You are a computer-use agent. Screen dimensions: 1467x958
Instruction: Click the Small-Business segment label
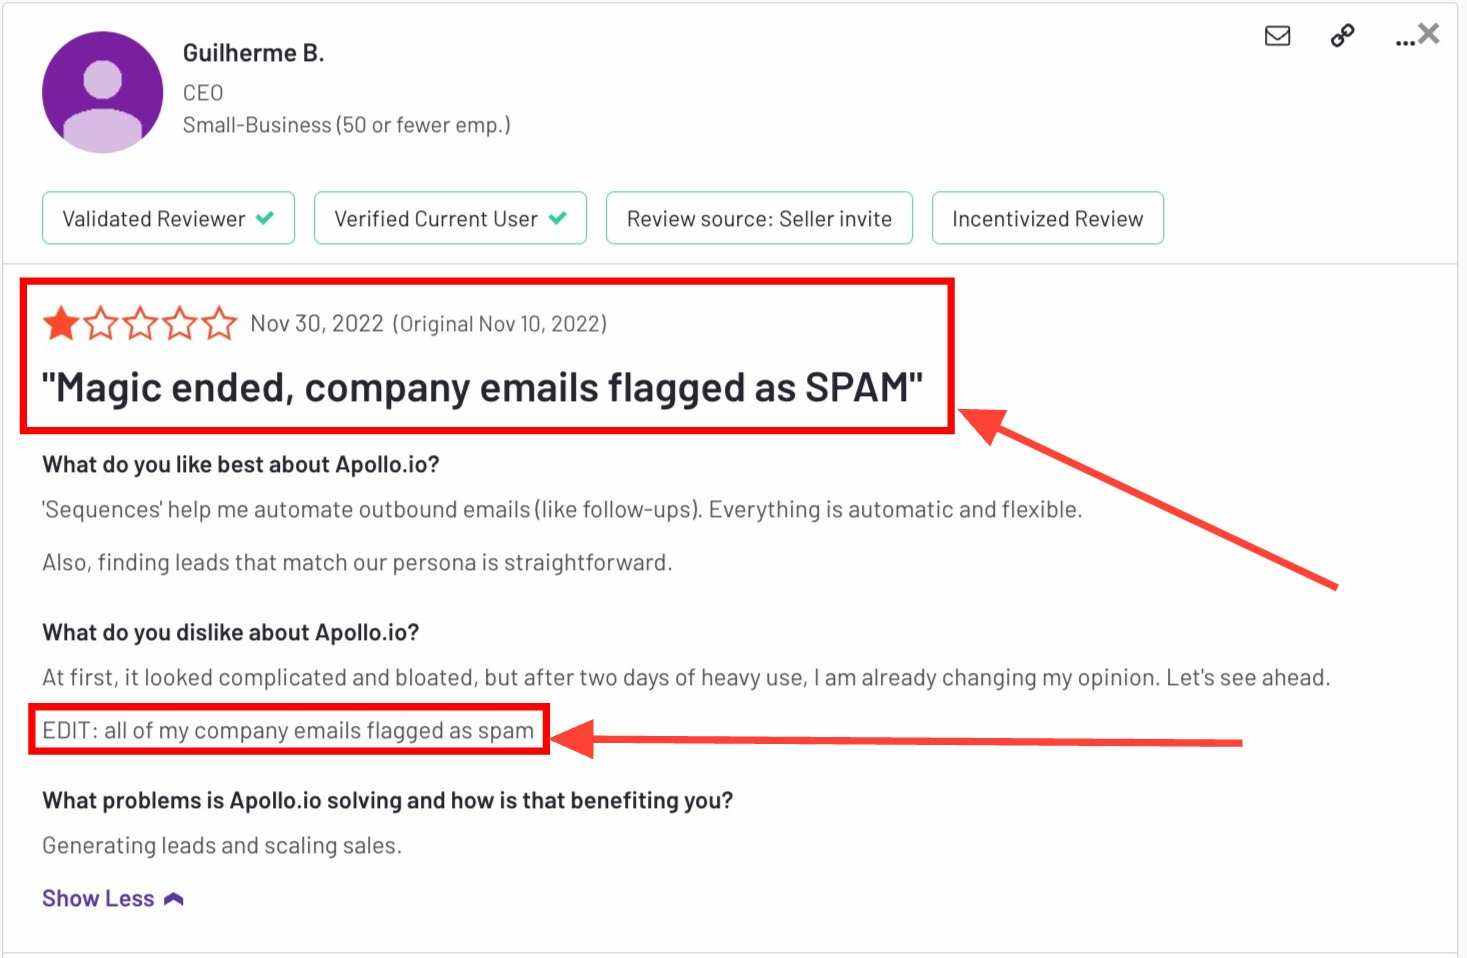point(346,124)
